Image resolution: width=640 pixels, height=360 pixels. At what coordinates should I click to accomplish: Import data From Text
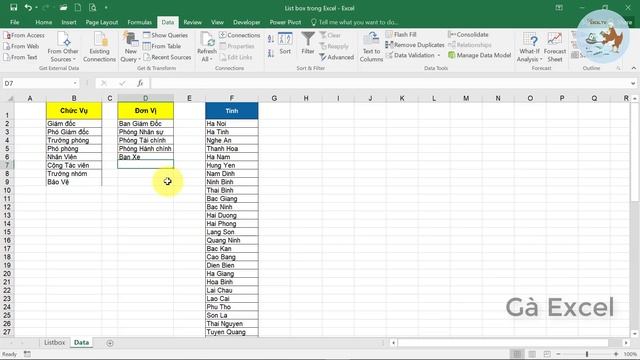pos(20,57)
